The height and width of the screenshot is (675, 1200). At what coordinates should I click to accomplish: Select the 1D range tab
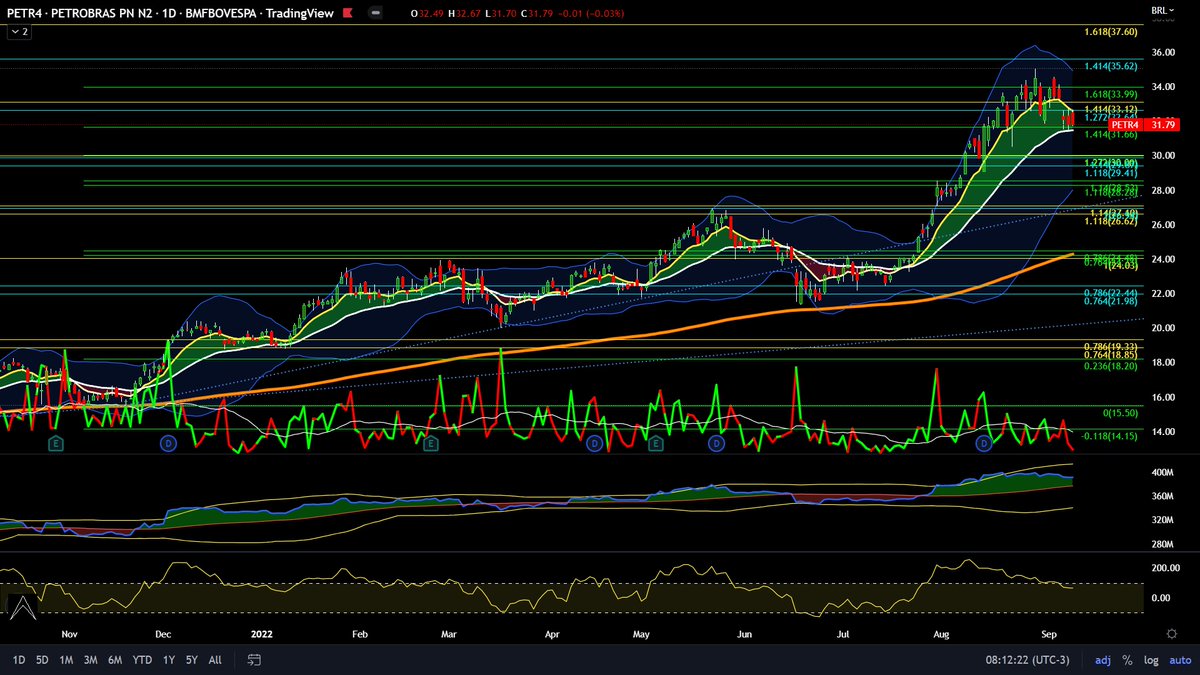pos(19,660)
